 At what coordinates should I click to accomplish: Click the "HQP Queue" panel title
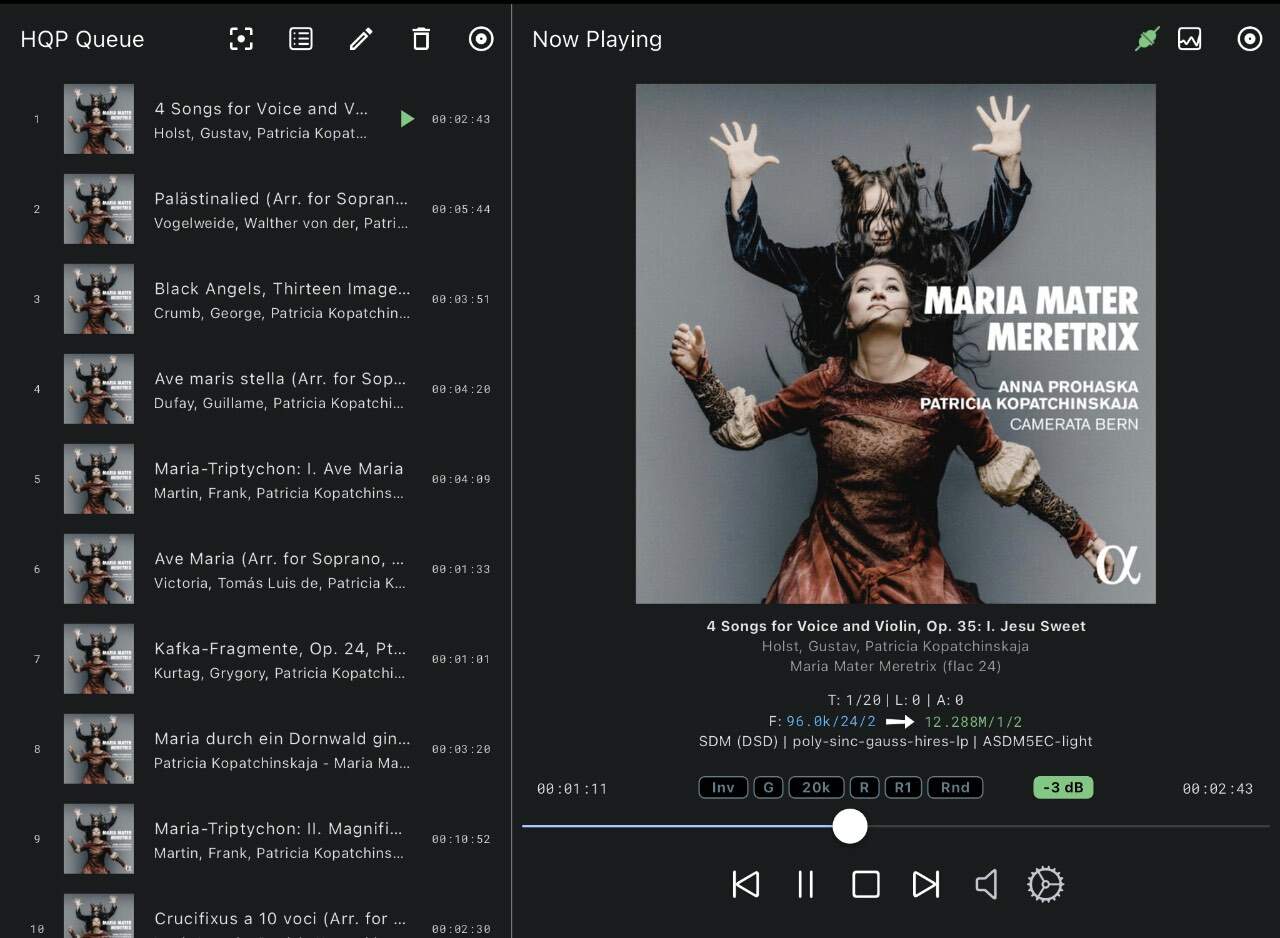click(x=82, y=39)
